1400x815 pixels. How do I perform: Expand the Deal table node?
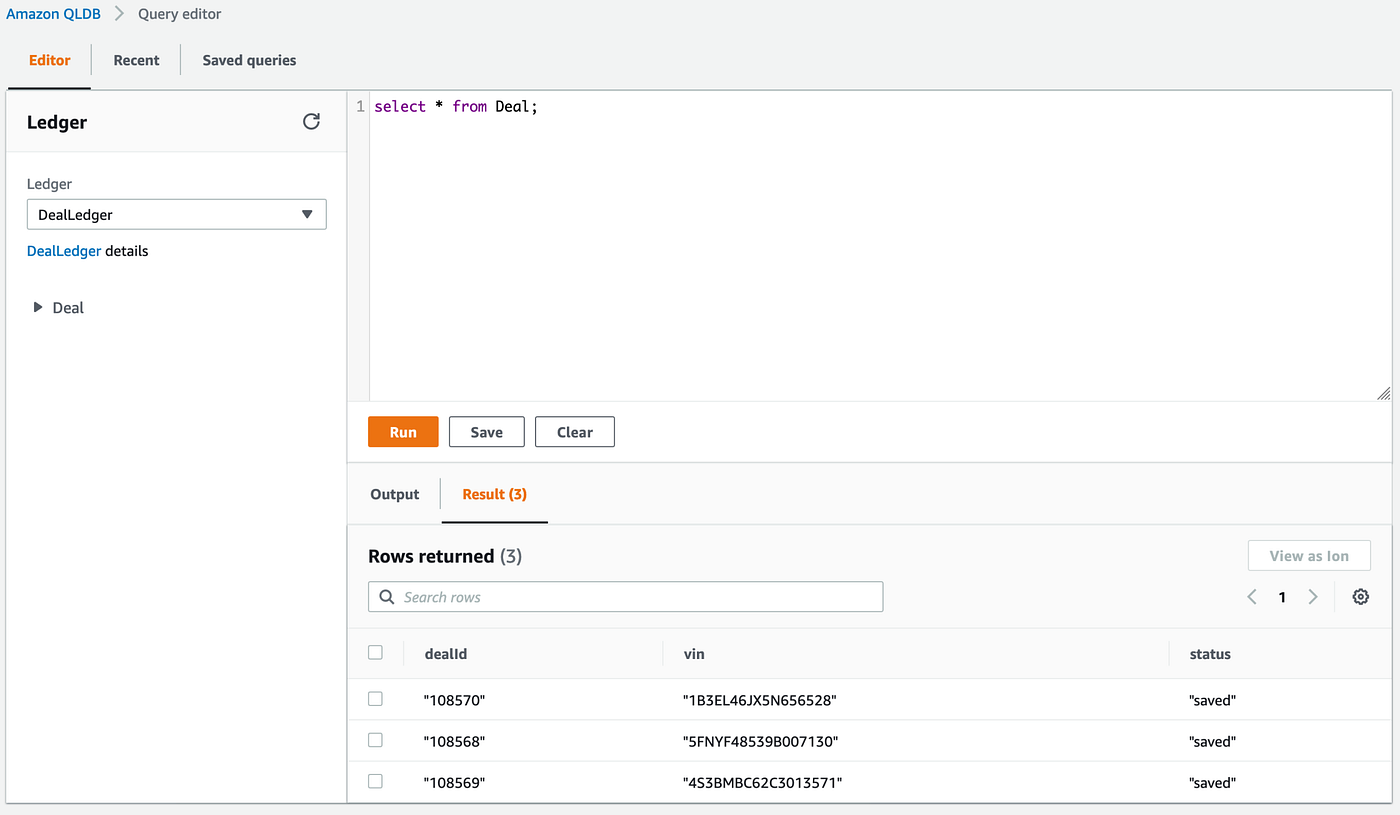(37, 307)
